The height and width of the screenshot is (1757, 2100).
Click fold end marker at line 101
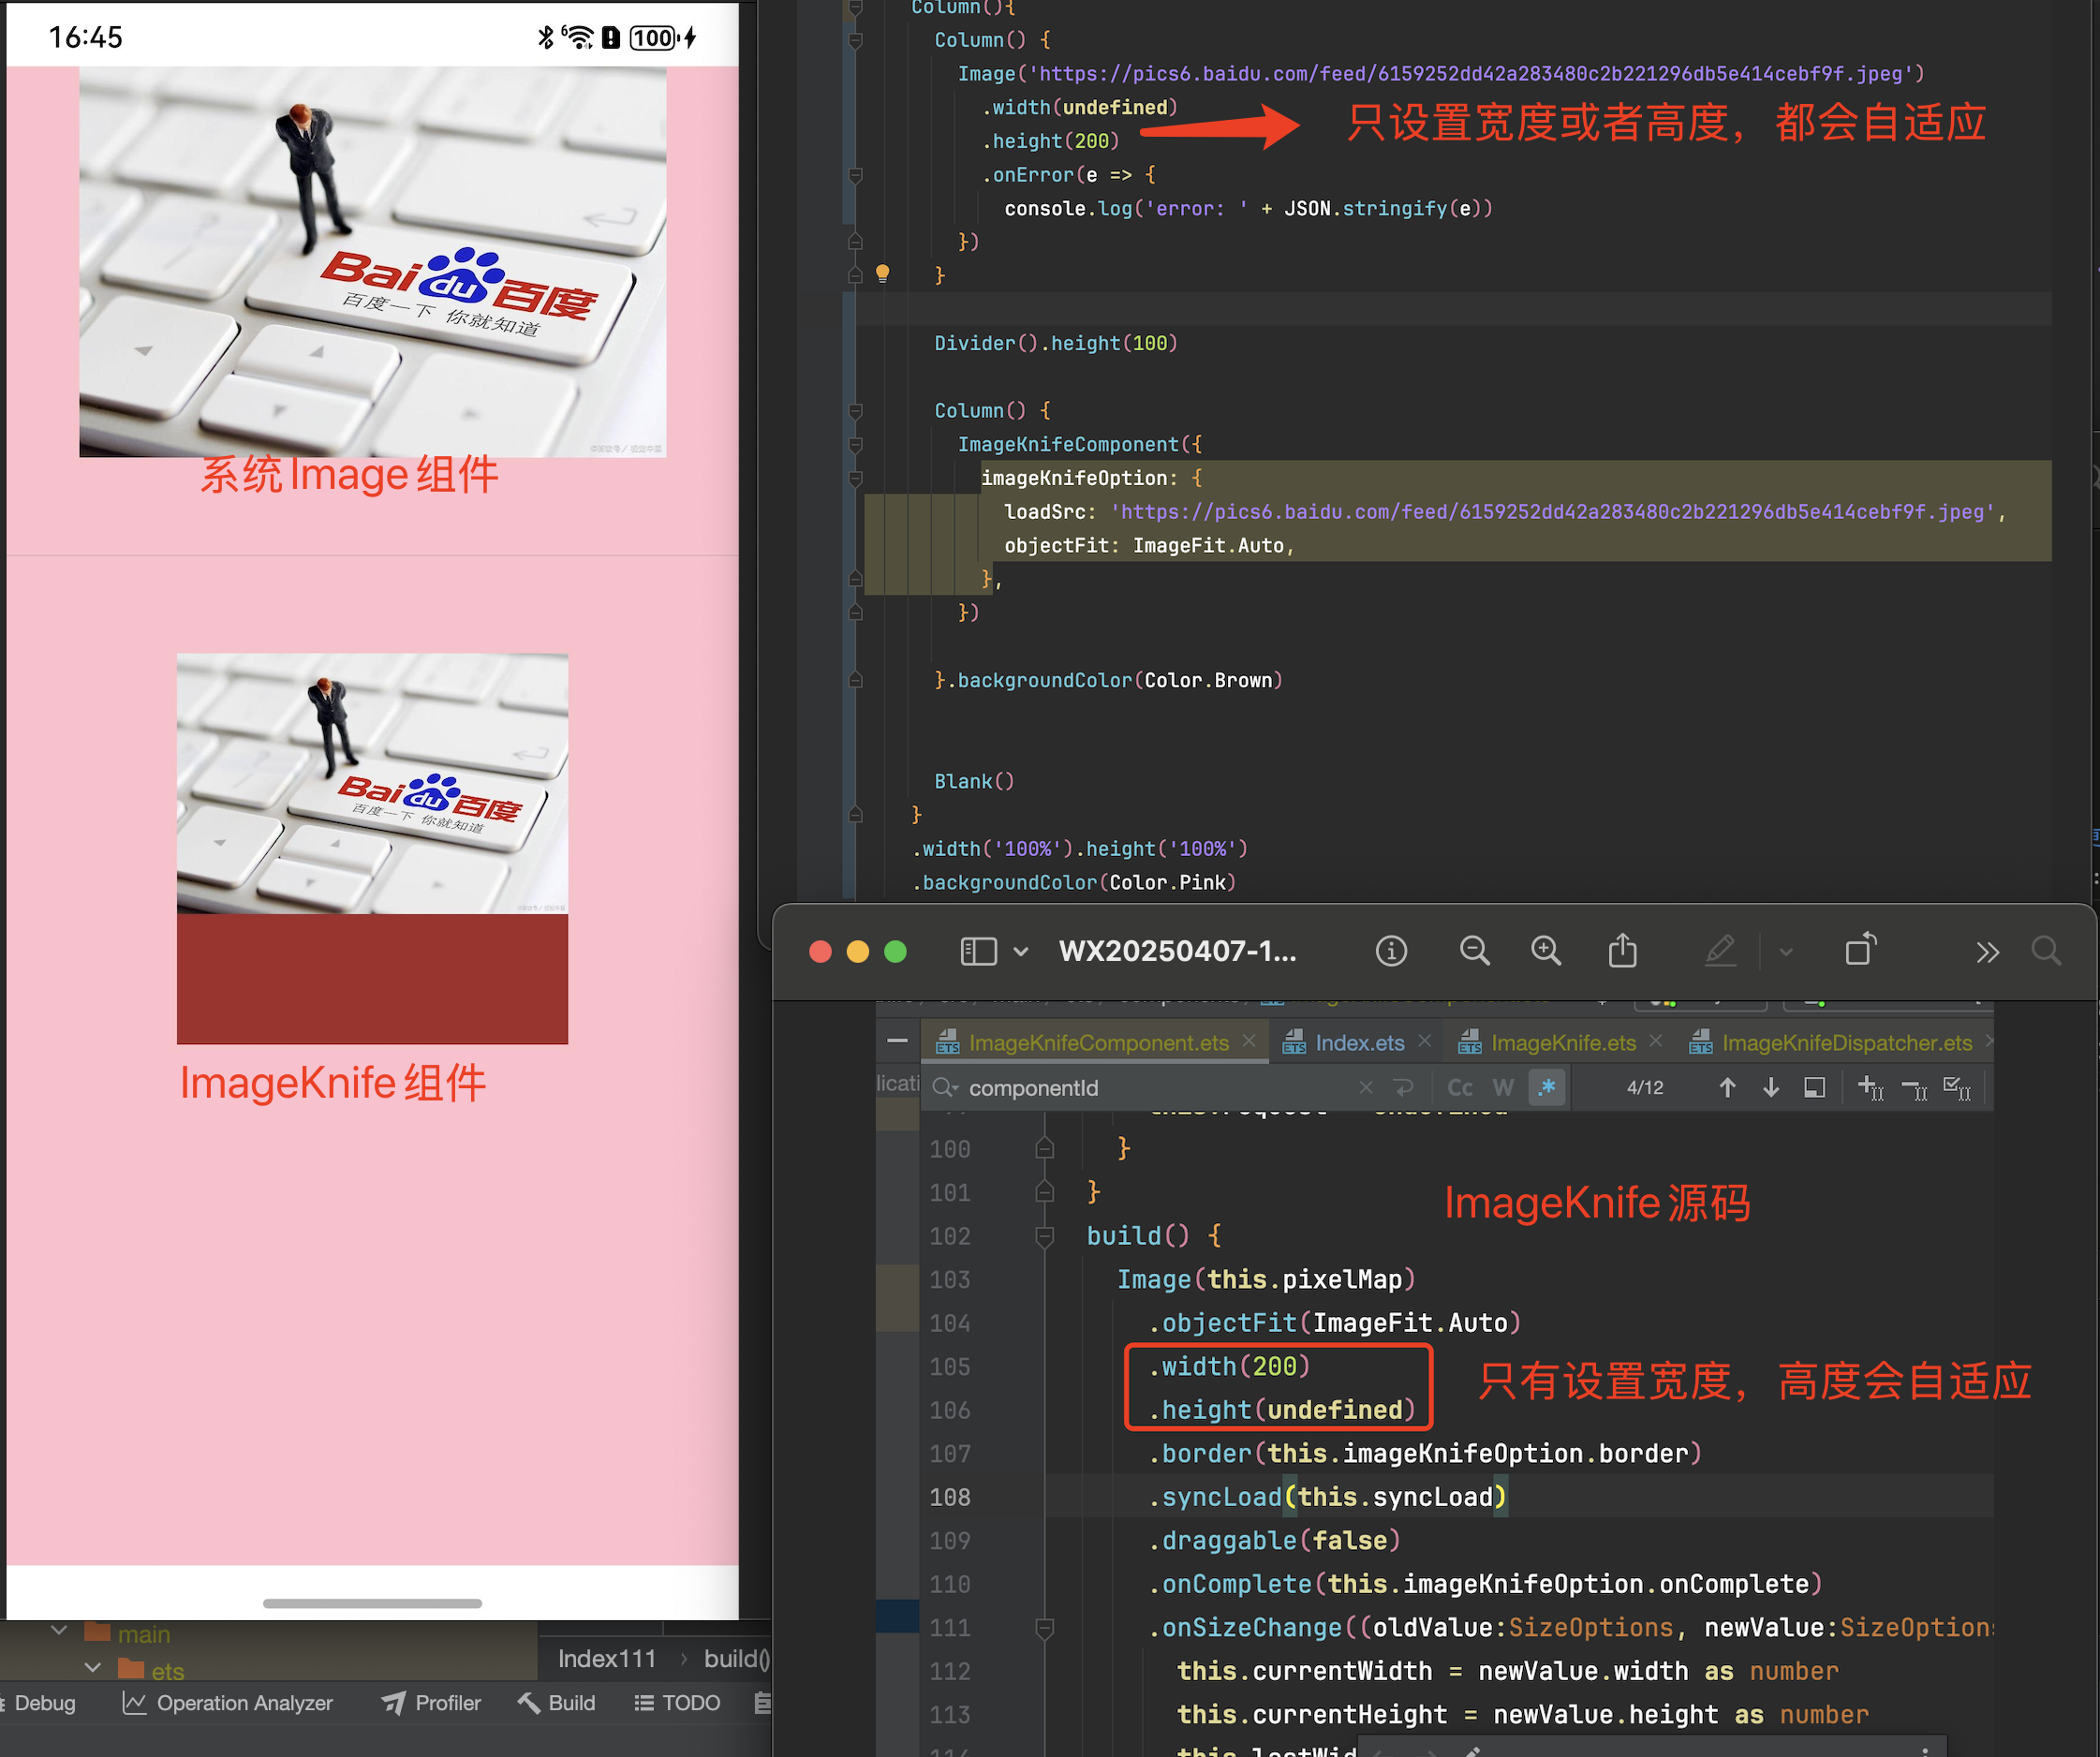pos(1044,1192)
